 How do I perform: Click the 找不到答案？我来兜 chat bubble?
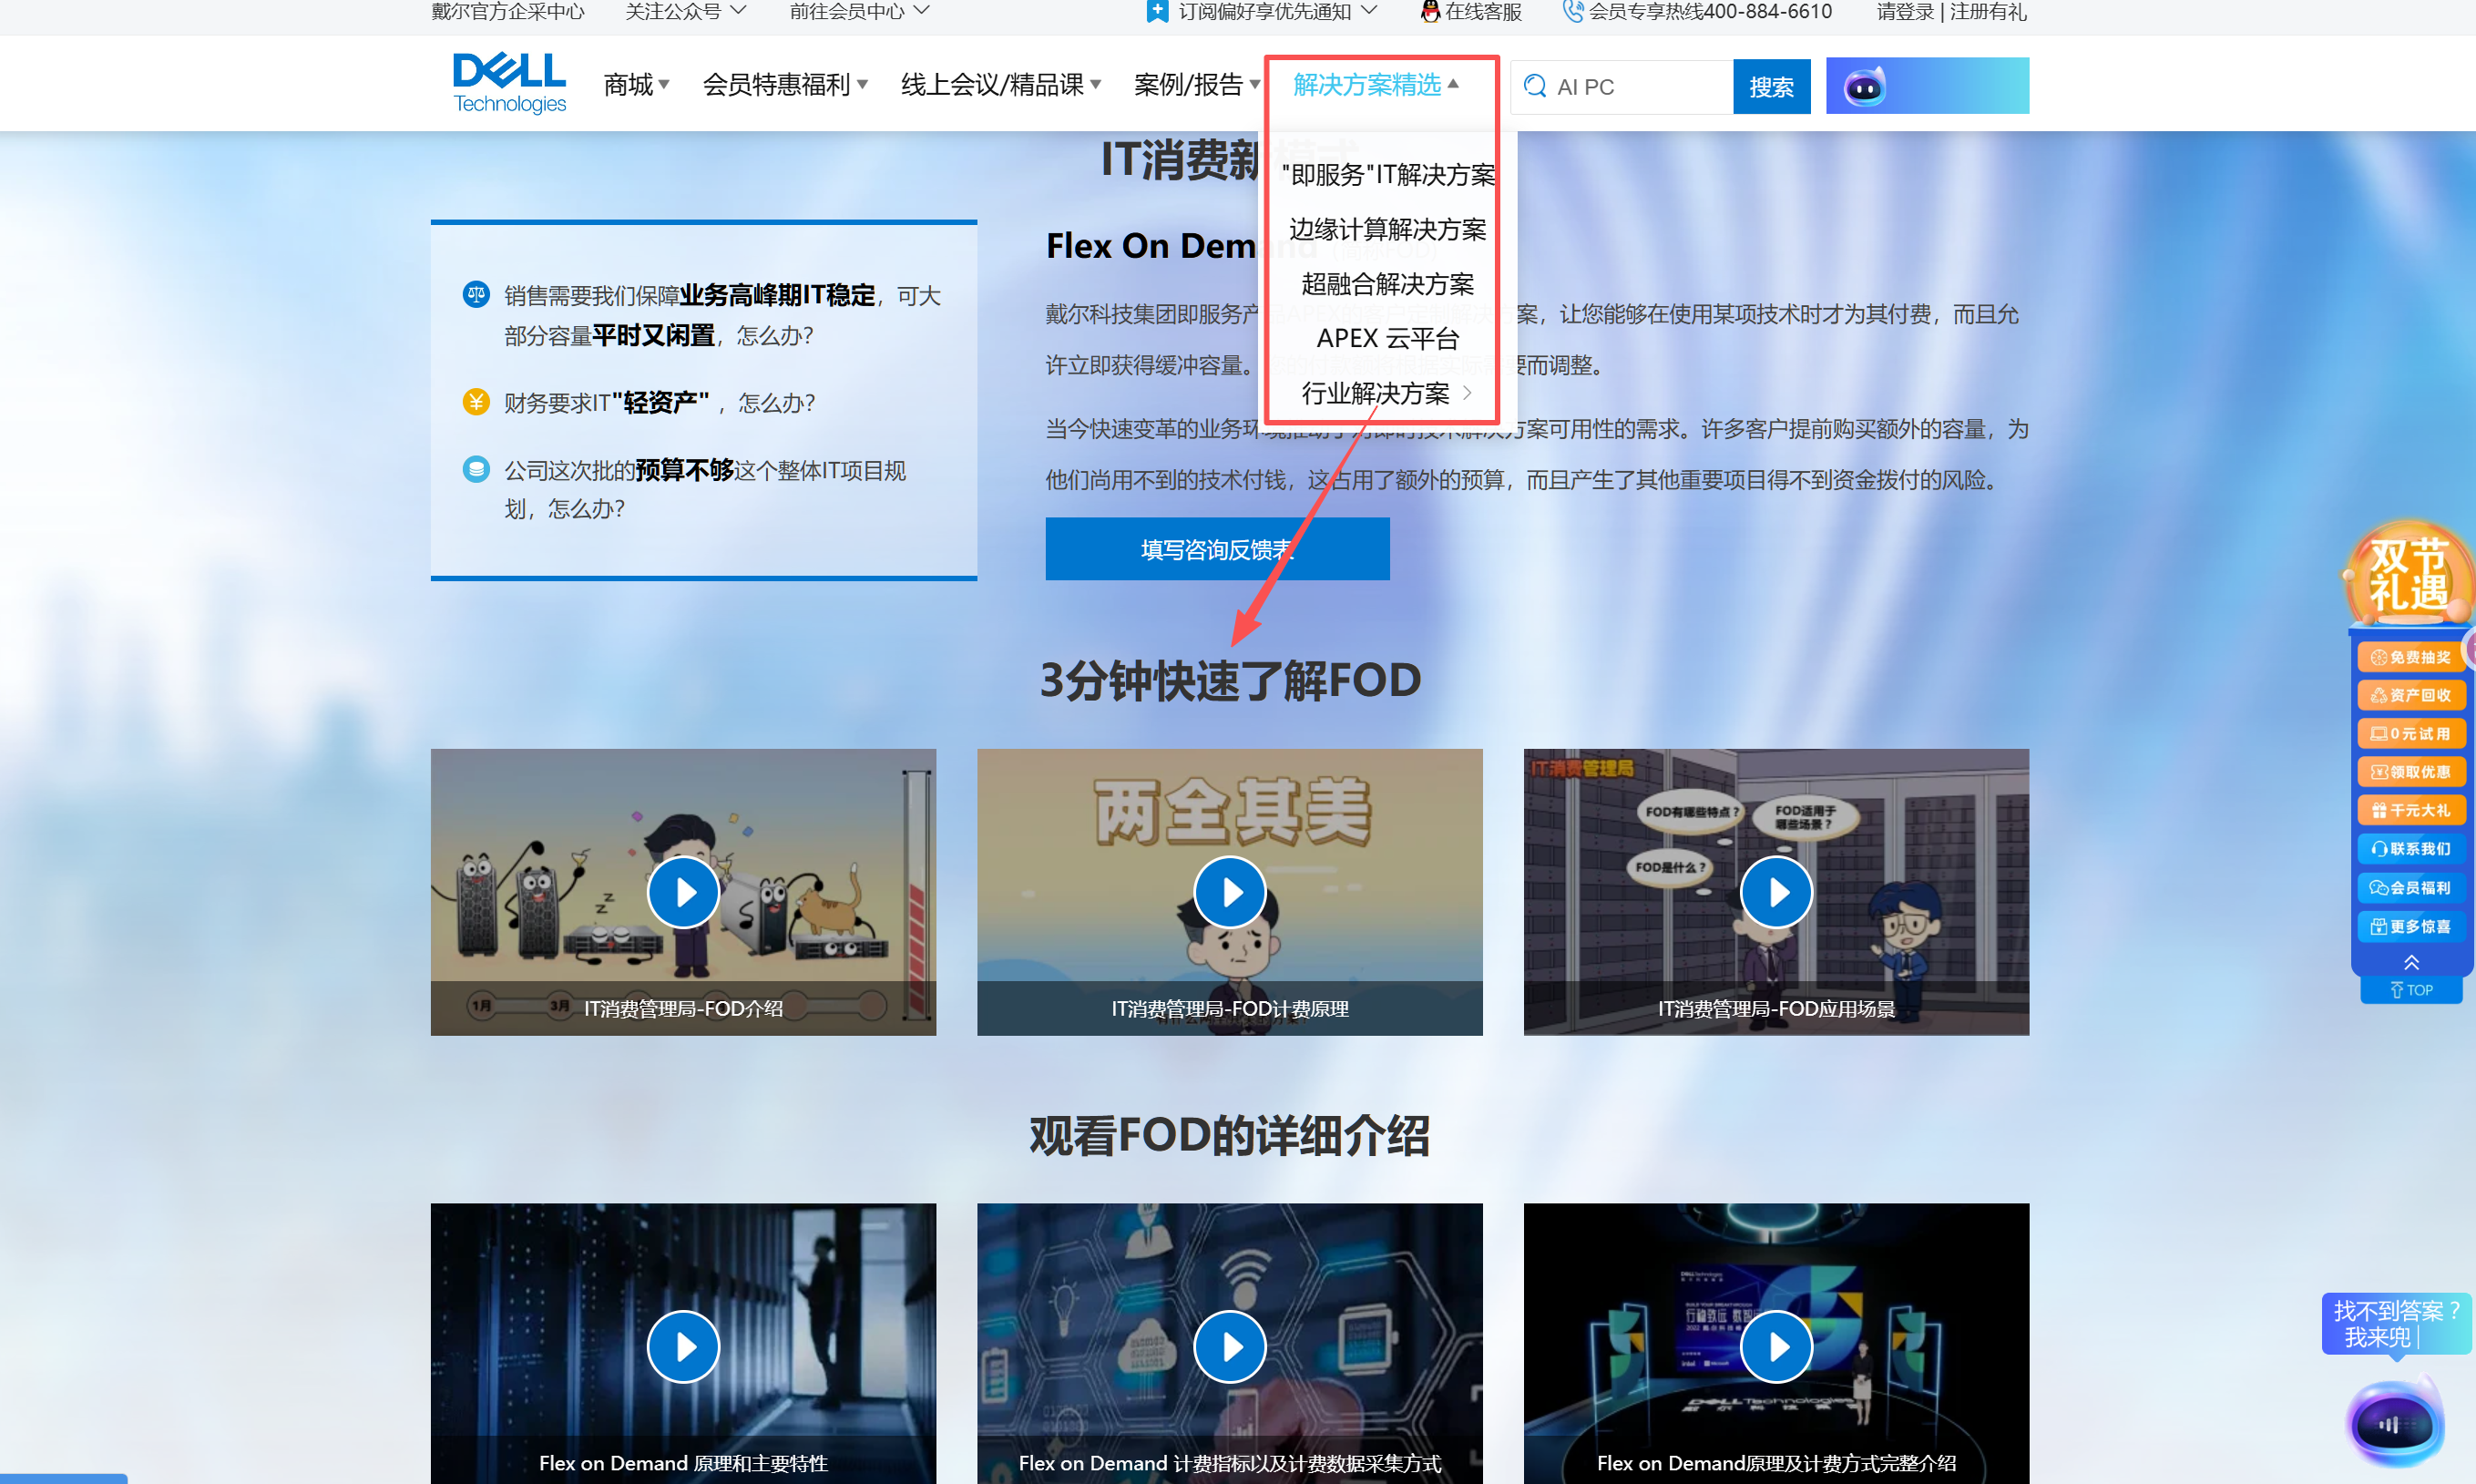point(2396,1324)
